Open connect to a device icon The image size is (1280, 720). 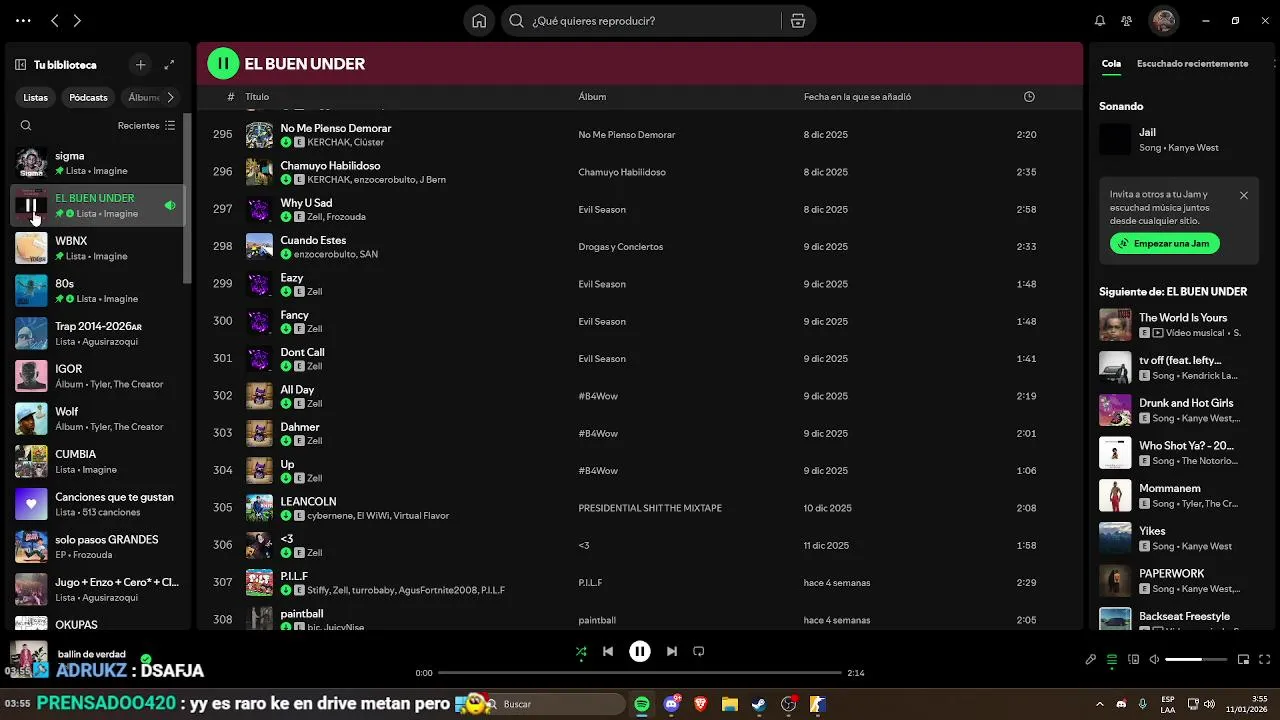tap(1133, 660)
